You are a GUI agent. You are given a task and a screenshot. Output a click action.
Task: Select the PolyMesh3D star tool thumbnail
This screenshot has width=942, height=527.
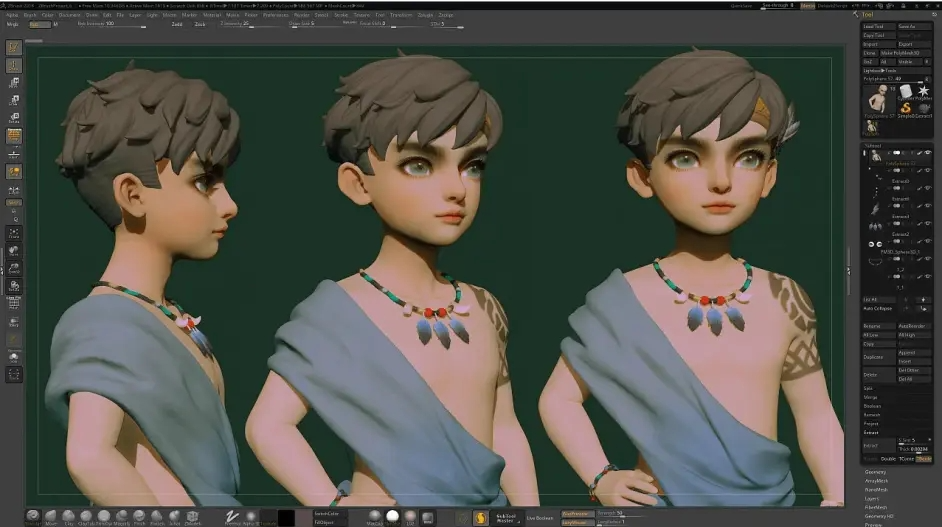tap(923, 91)
